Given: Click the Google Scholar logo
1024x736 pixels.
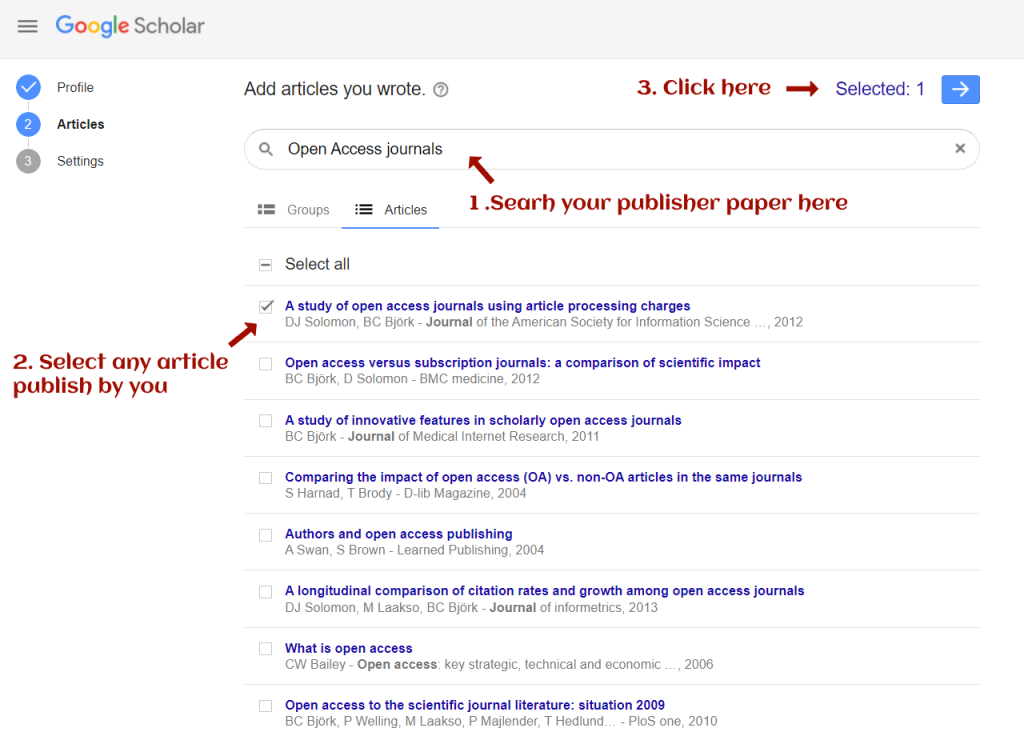Looking at the screenshot, I should point(130,26).
